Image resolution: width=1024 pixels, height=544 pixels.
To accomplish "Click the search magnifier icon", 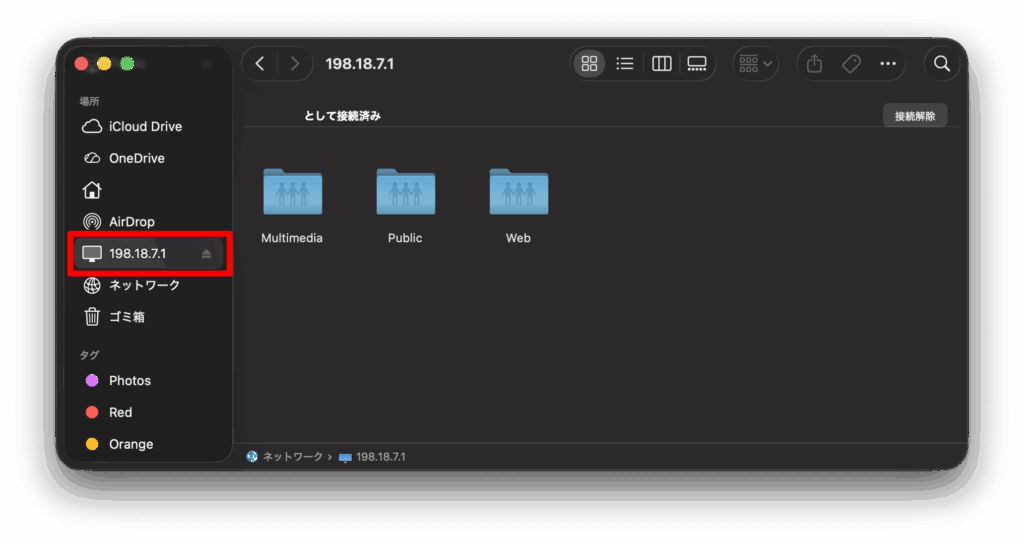I will tap(941, 64).
